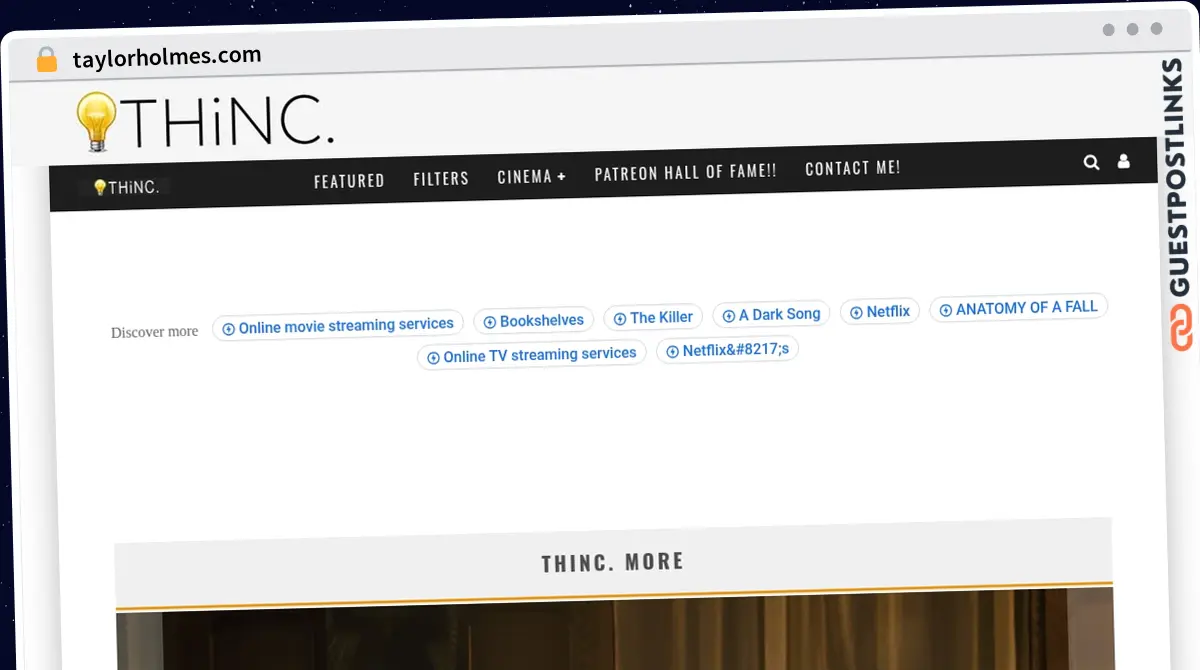The height and width of the screenshot is (670, 1200).
Task: Click the Online movie streaming services tag
Action: tap(337, 323)
